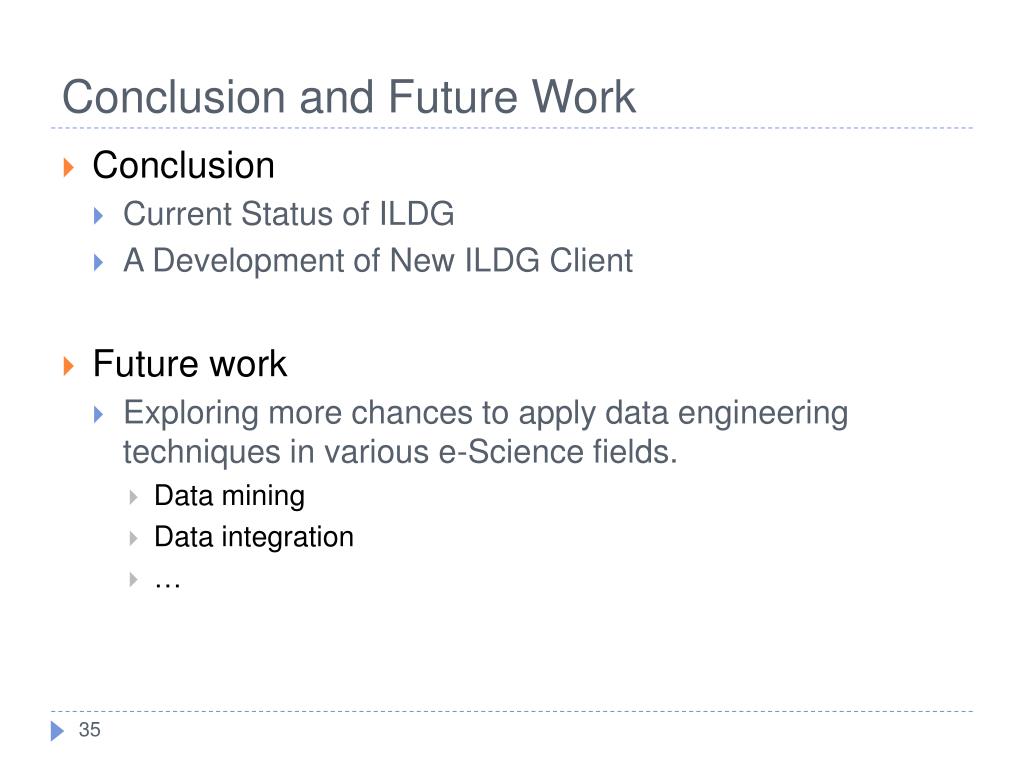This screenshot has height=768, width=1024.
Task: Select A Development of New ILDG Client text
Action: tap(378, 261)
